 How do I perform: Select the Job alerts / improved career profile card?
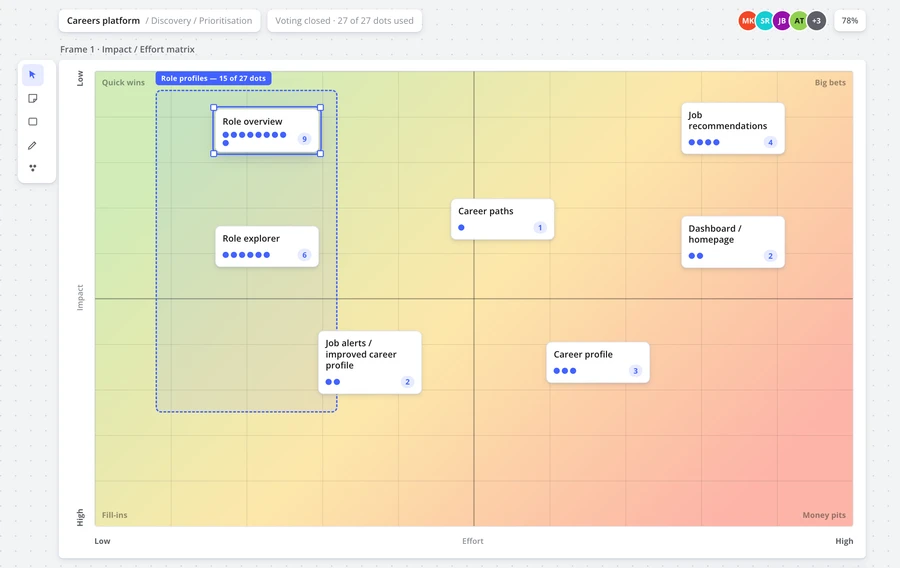[x=370, y=363]
